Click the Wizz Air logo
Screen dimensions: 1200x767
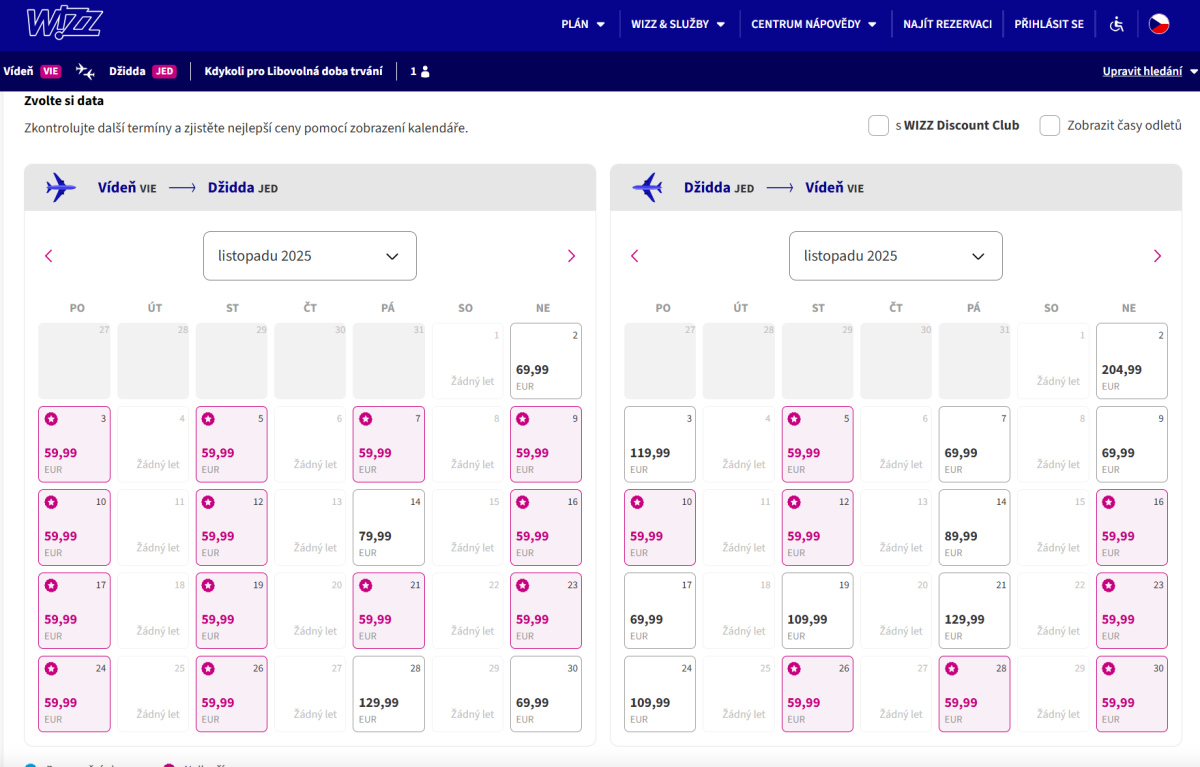click(64, 23)
